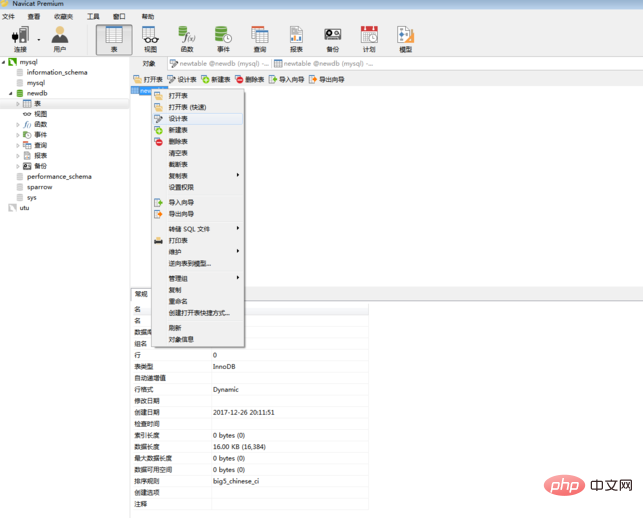
Task: Choose 导入向导 in the context menu
Action: pyautogui.click(x=198, y=203)
